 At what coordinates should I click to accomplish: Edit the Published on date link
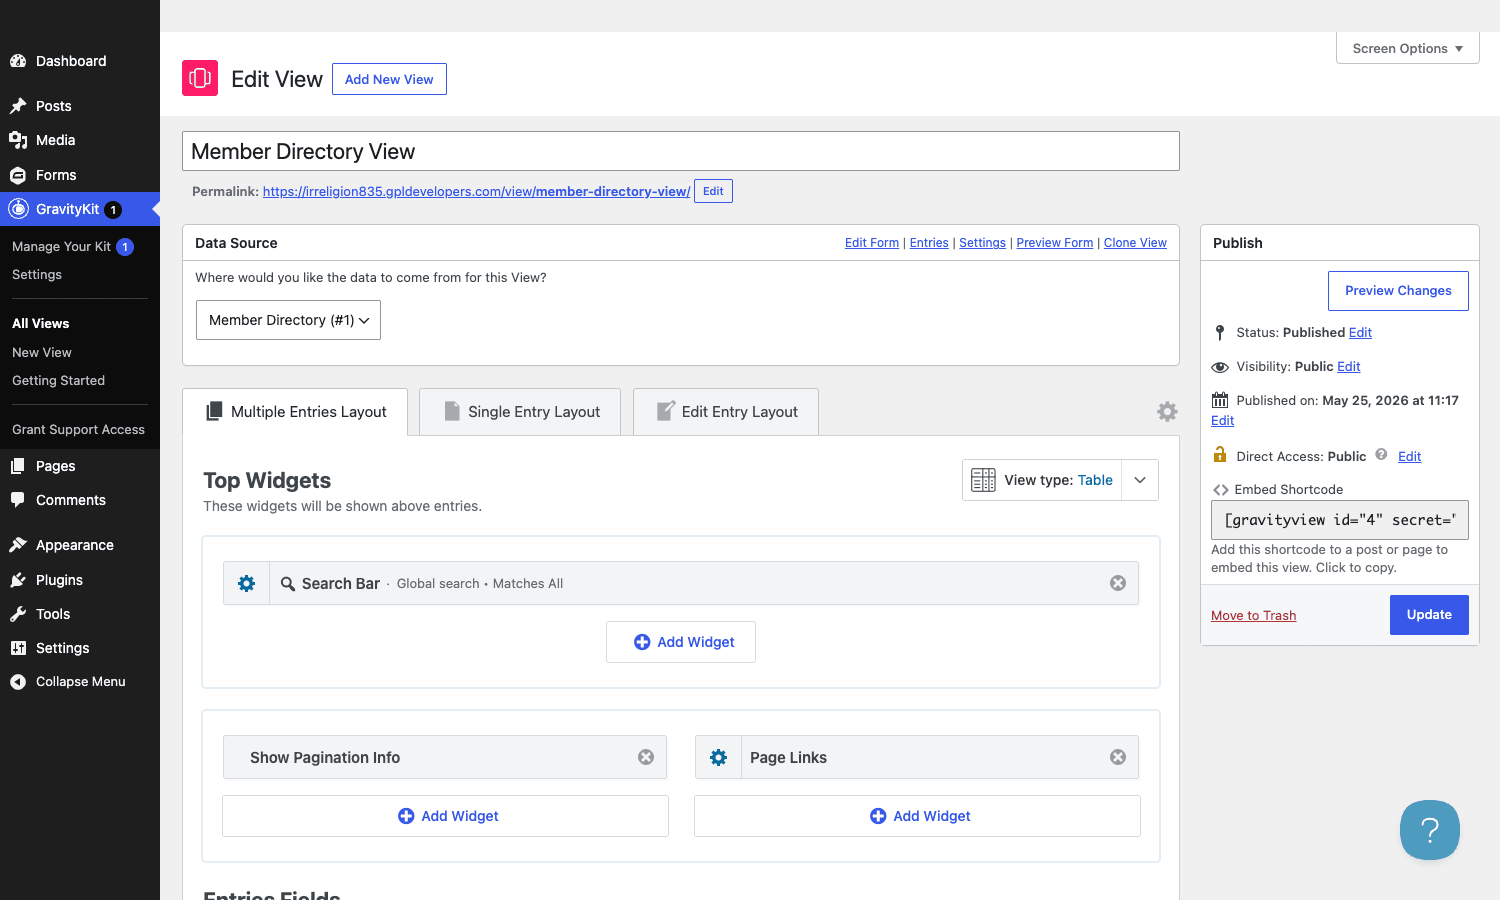point(1223,420)
